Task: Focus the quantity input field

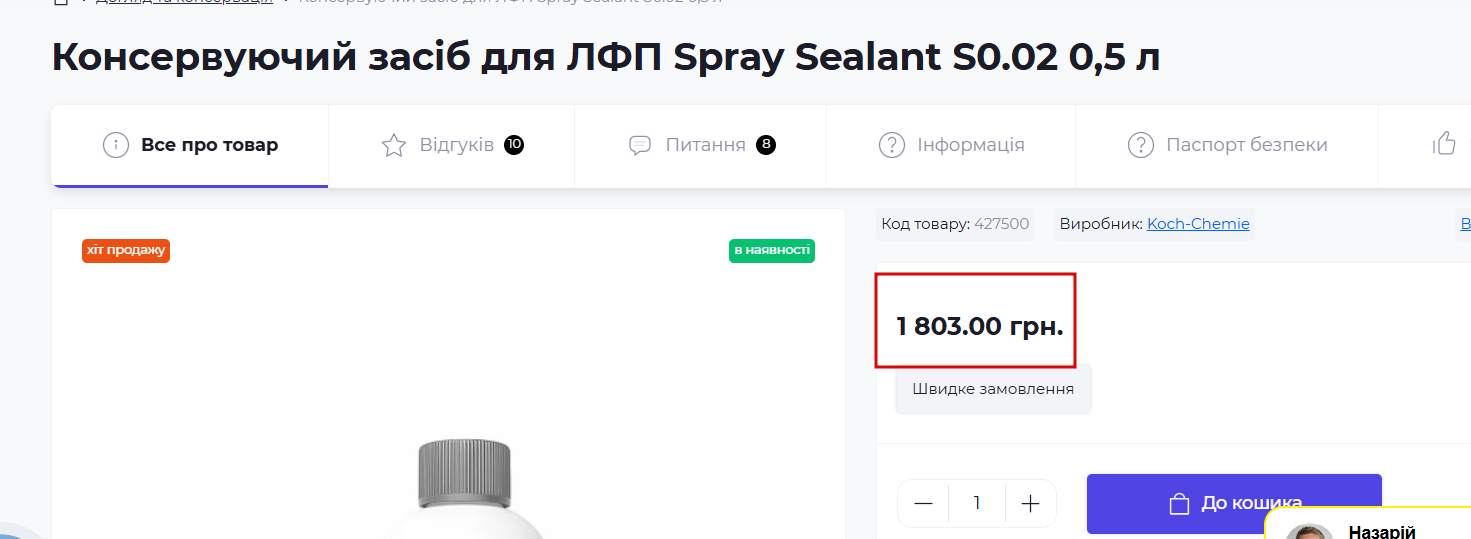Action: [x=977, y=503]
